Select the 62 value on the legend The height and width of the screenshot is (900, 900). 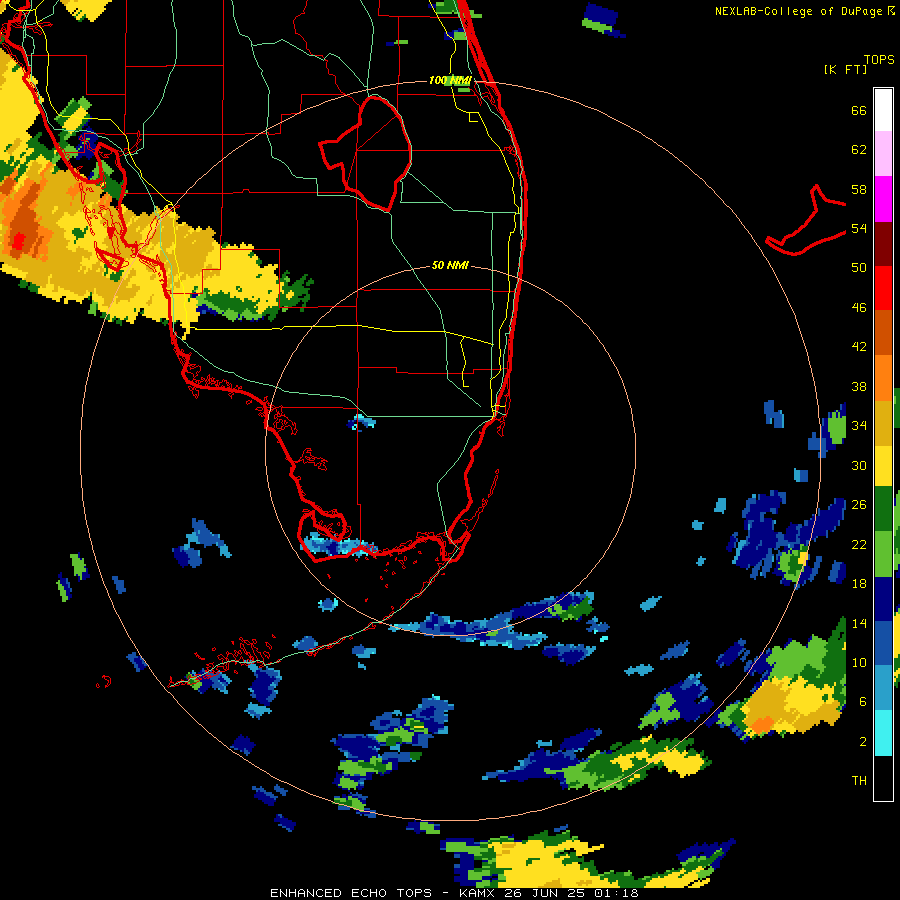point(859,150)
